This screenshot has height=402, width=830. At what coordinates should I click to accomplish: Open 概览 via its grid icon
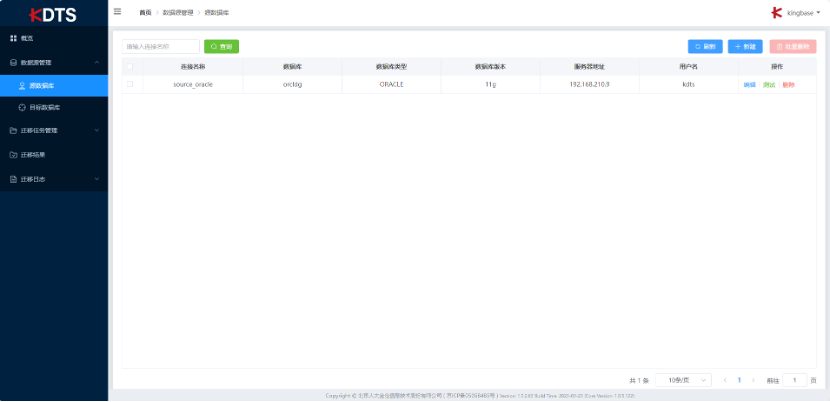pos(14,38)
